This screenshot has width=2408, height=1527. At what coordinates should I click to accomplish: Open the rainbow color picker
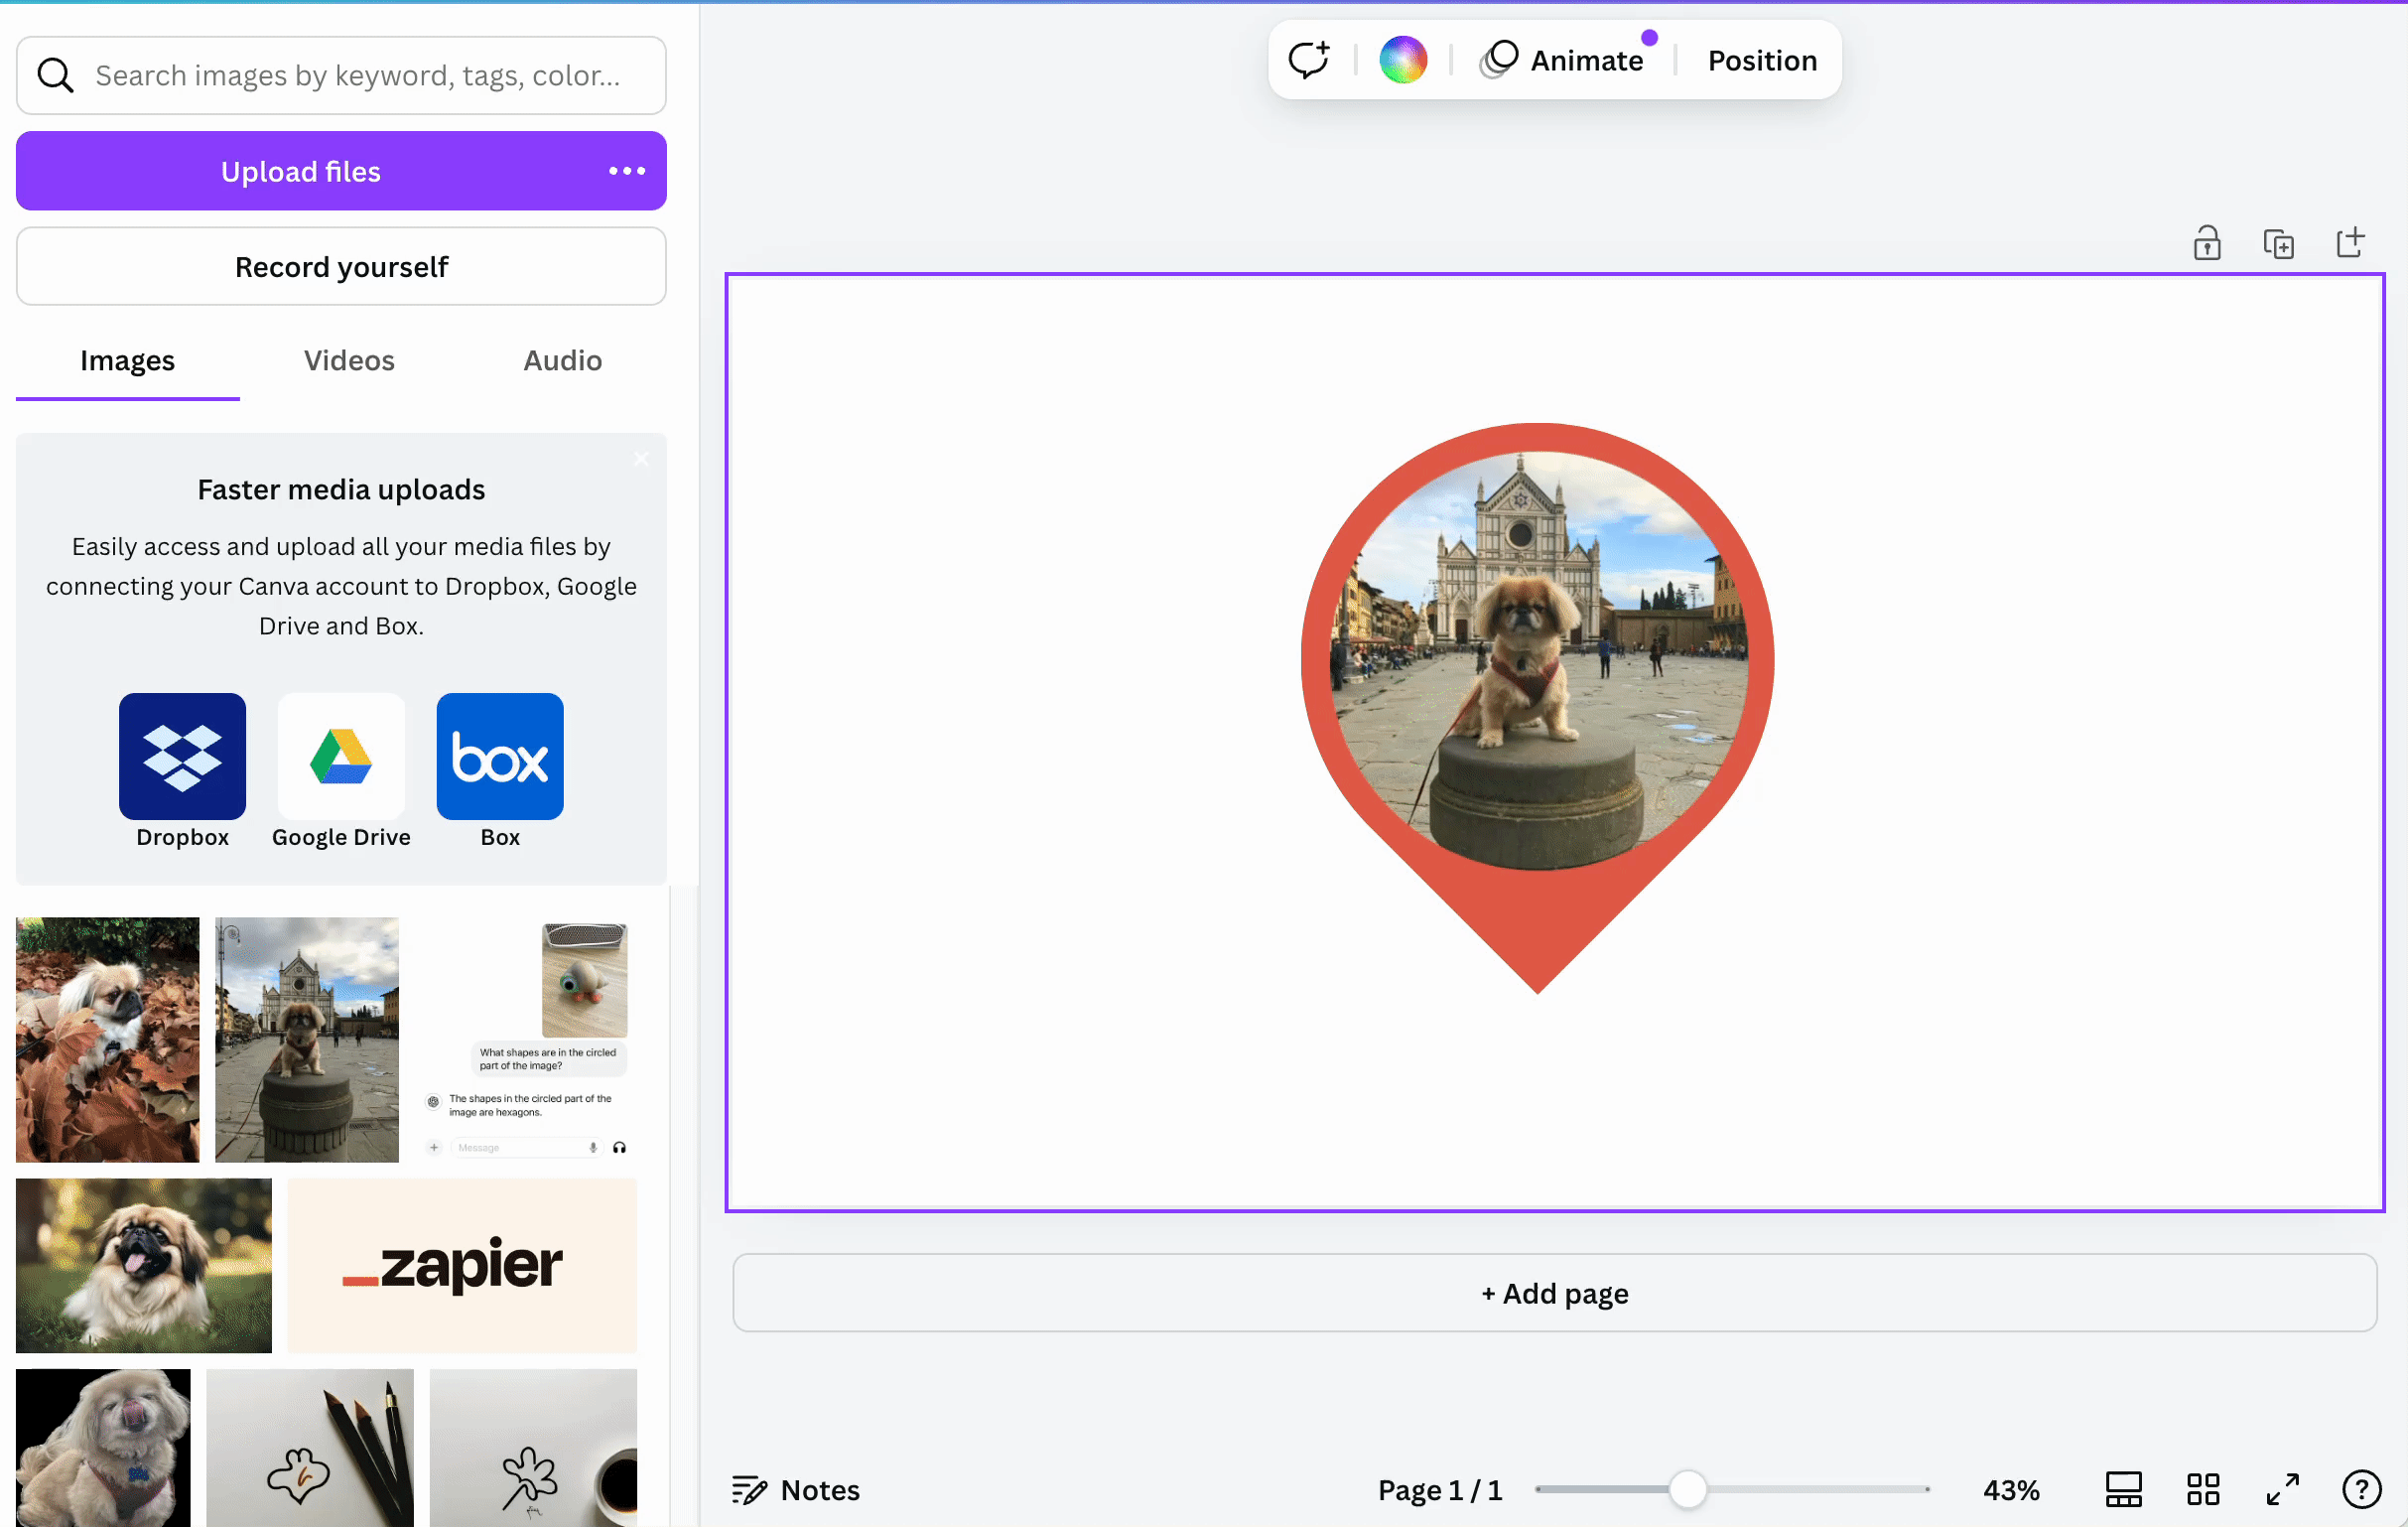pyautogui.click(x=1403, y=60)
